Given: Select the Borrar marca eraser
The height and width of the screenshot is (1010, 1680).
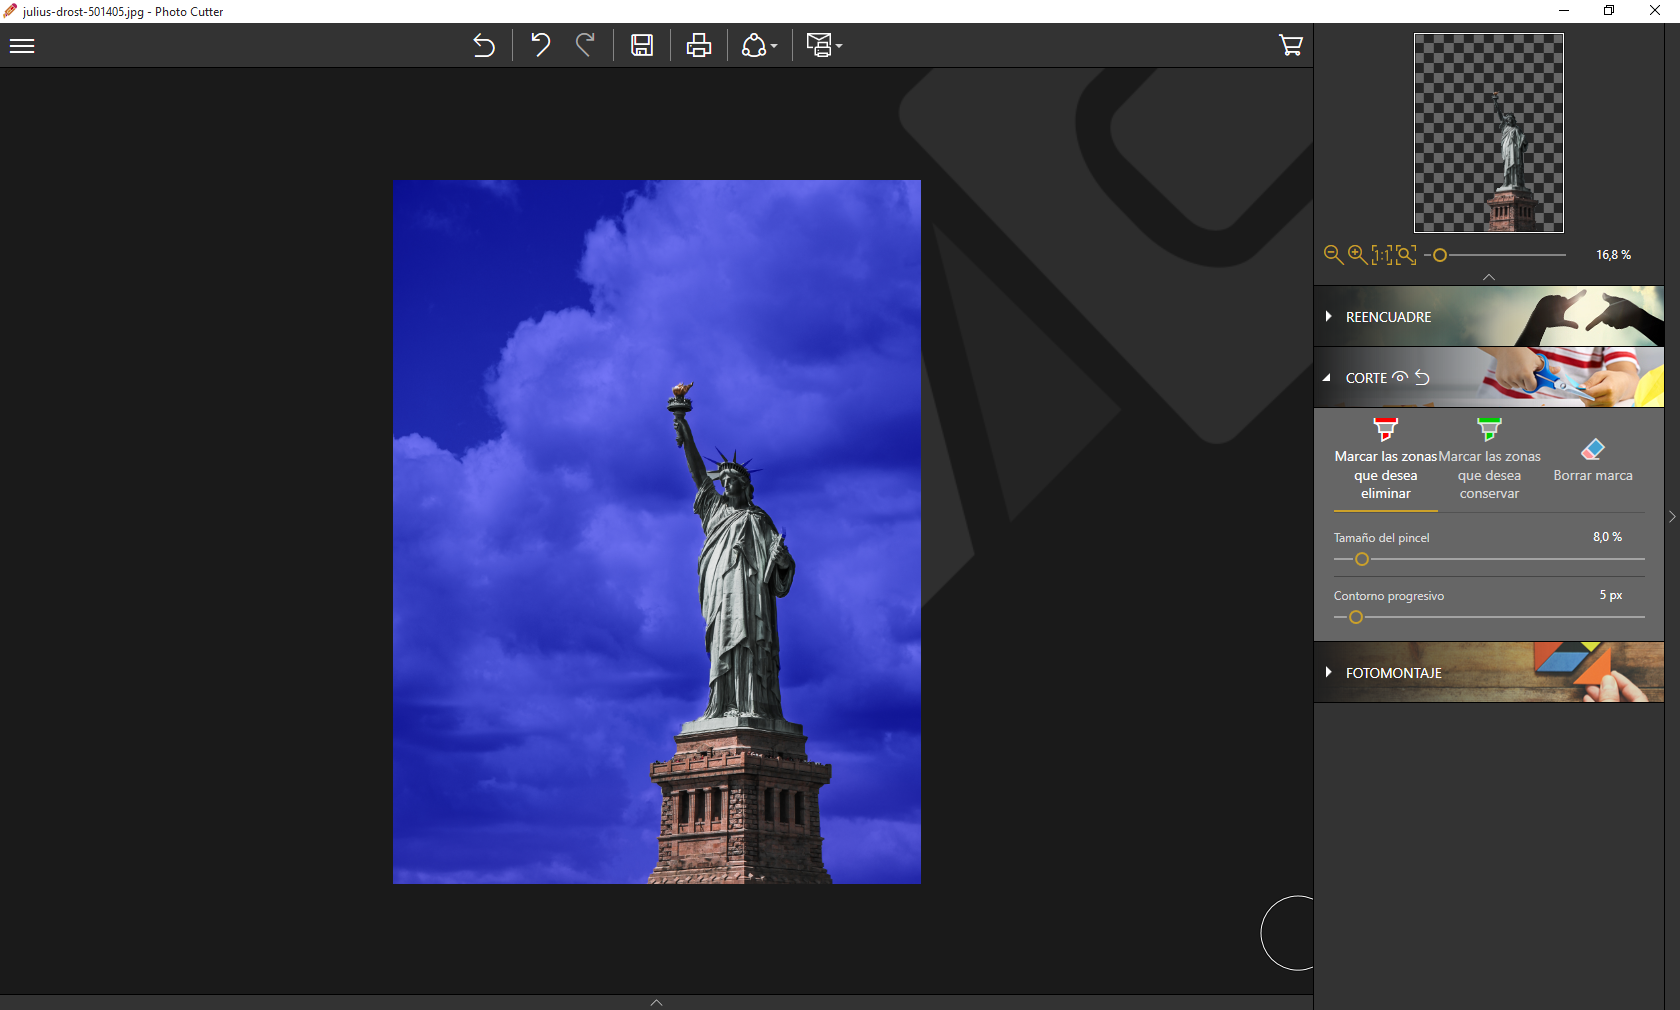Looking at the screenshot, I should coord(1593,460).
